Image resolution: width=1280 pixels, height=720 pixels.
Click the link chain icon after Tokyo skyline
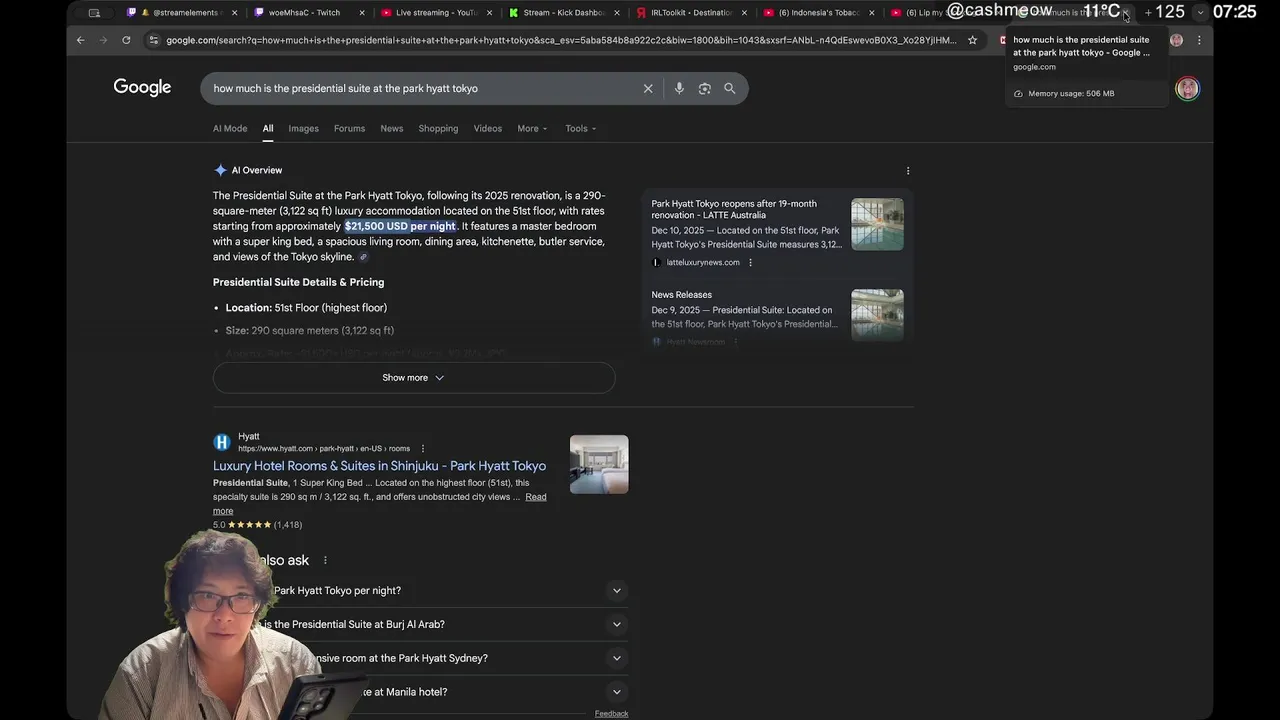[363, 257]
